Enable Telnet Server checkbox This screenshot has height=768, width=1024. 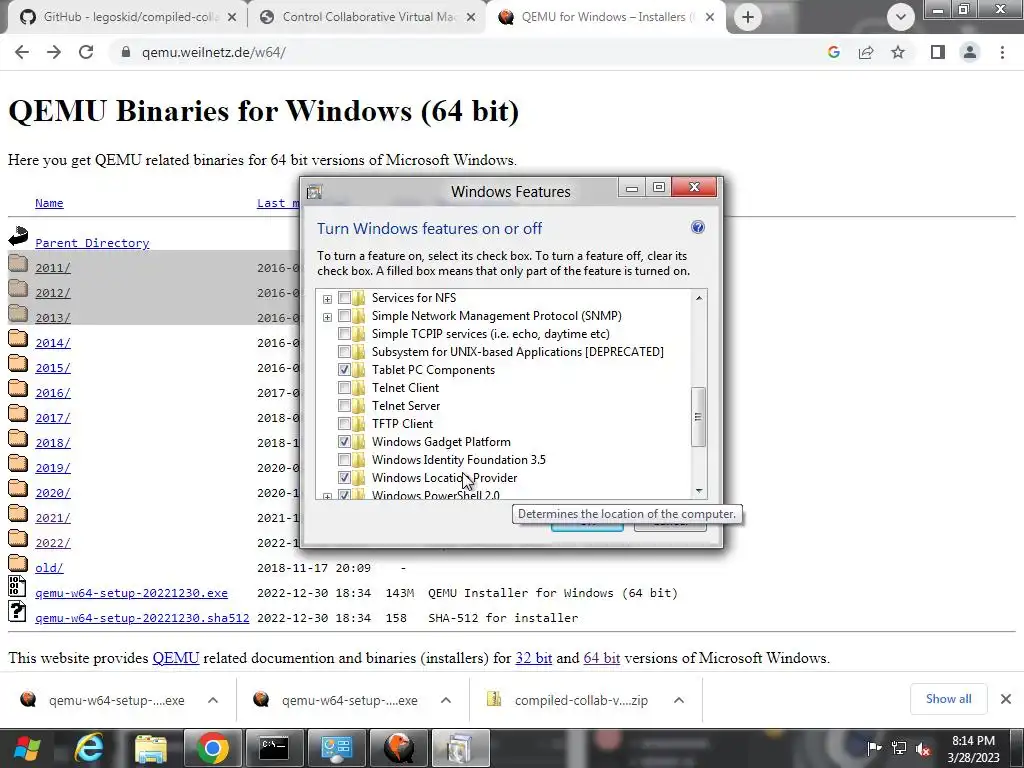(344, 406)
